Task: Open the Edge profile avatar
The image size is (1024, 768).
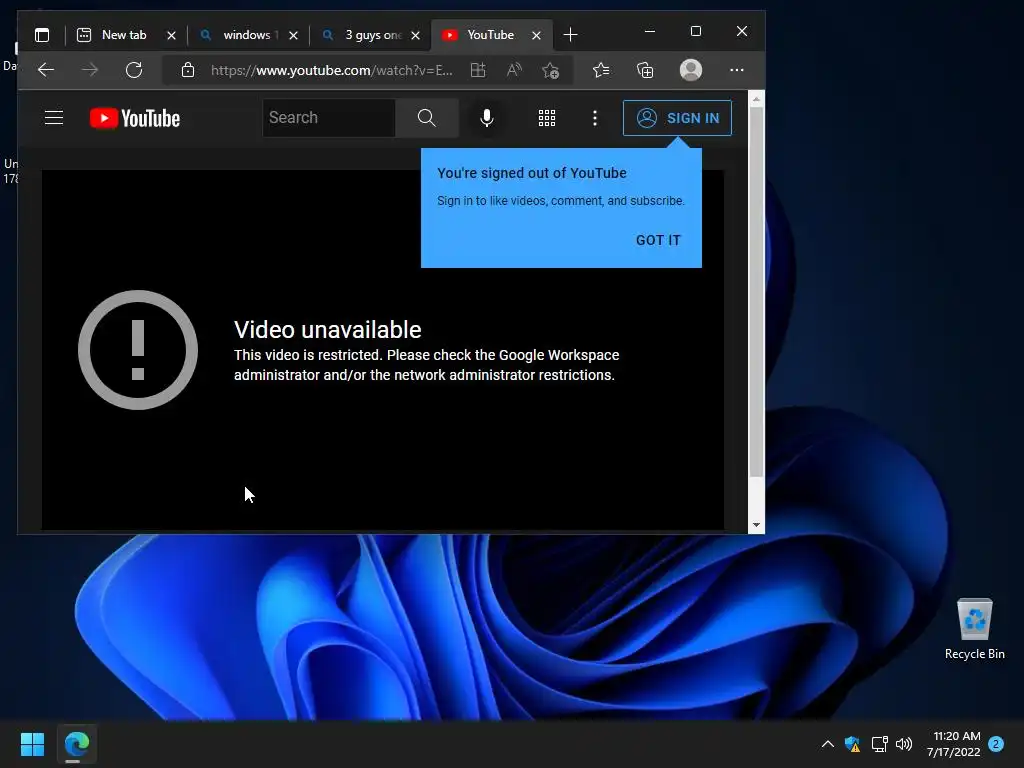Action: [x=691, y=70]
